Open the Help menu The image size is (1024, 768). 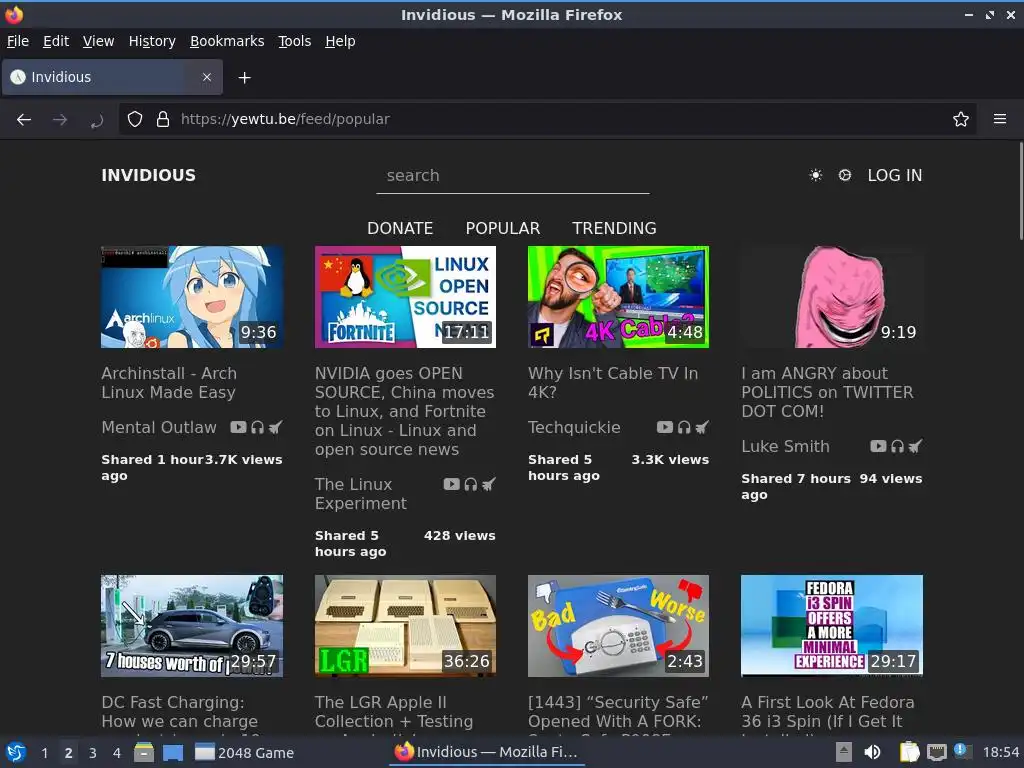click(340, 41)
